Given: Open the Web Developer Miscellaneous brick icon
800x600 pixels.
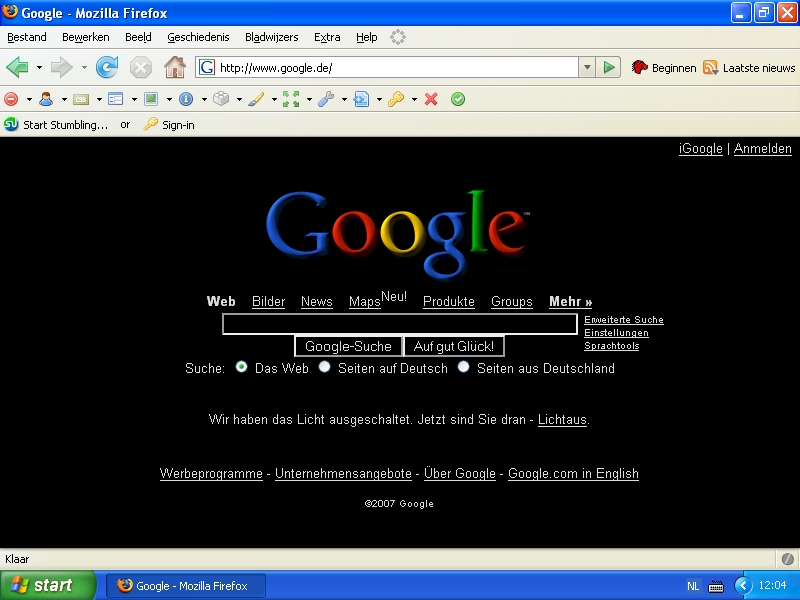Looking at the screenshot, I should click(221, 99).
